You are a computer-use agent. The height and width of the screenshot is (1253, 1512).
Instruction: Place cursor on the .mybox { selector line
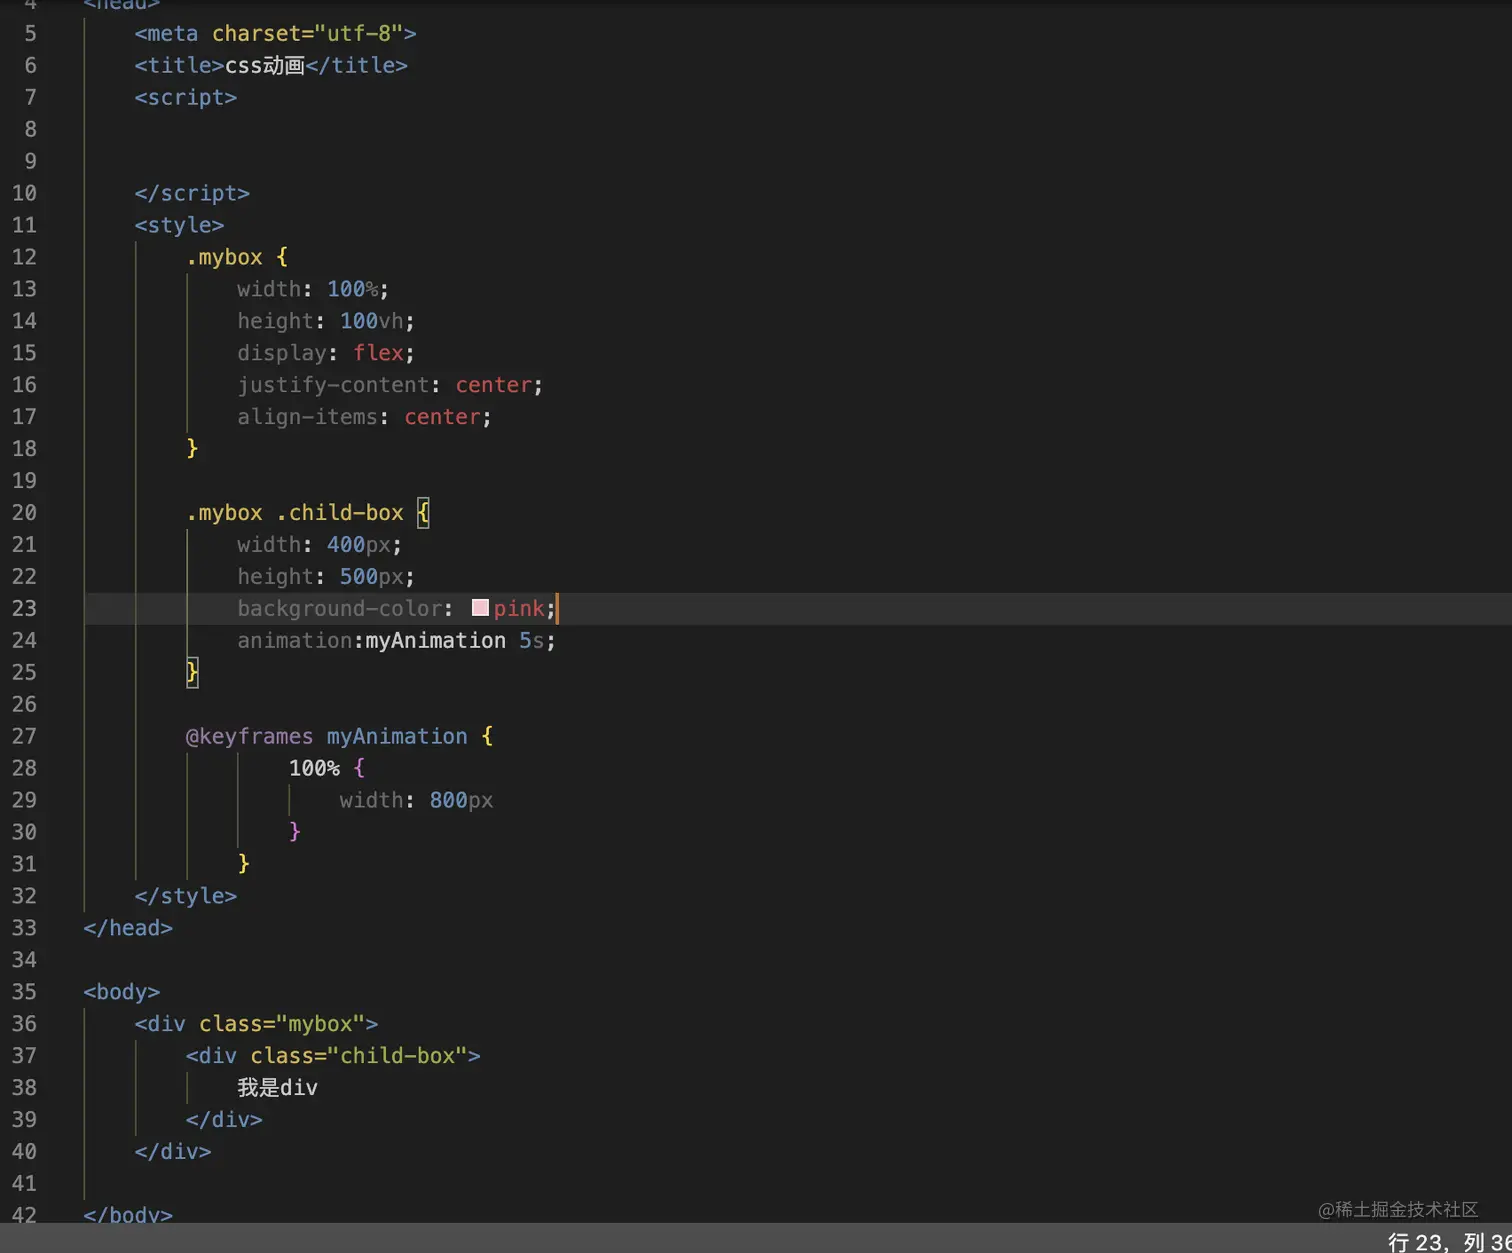[237, 257]
